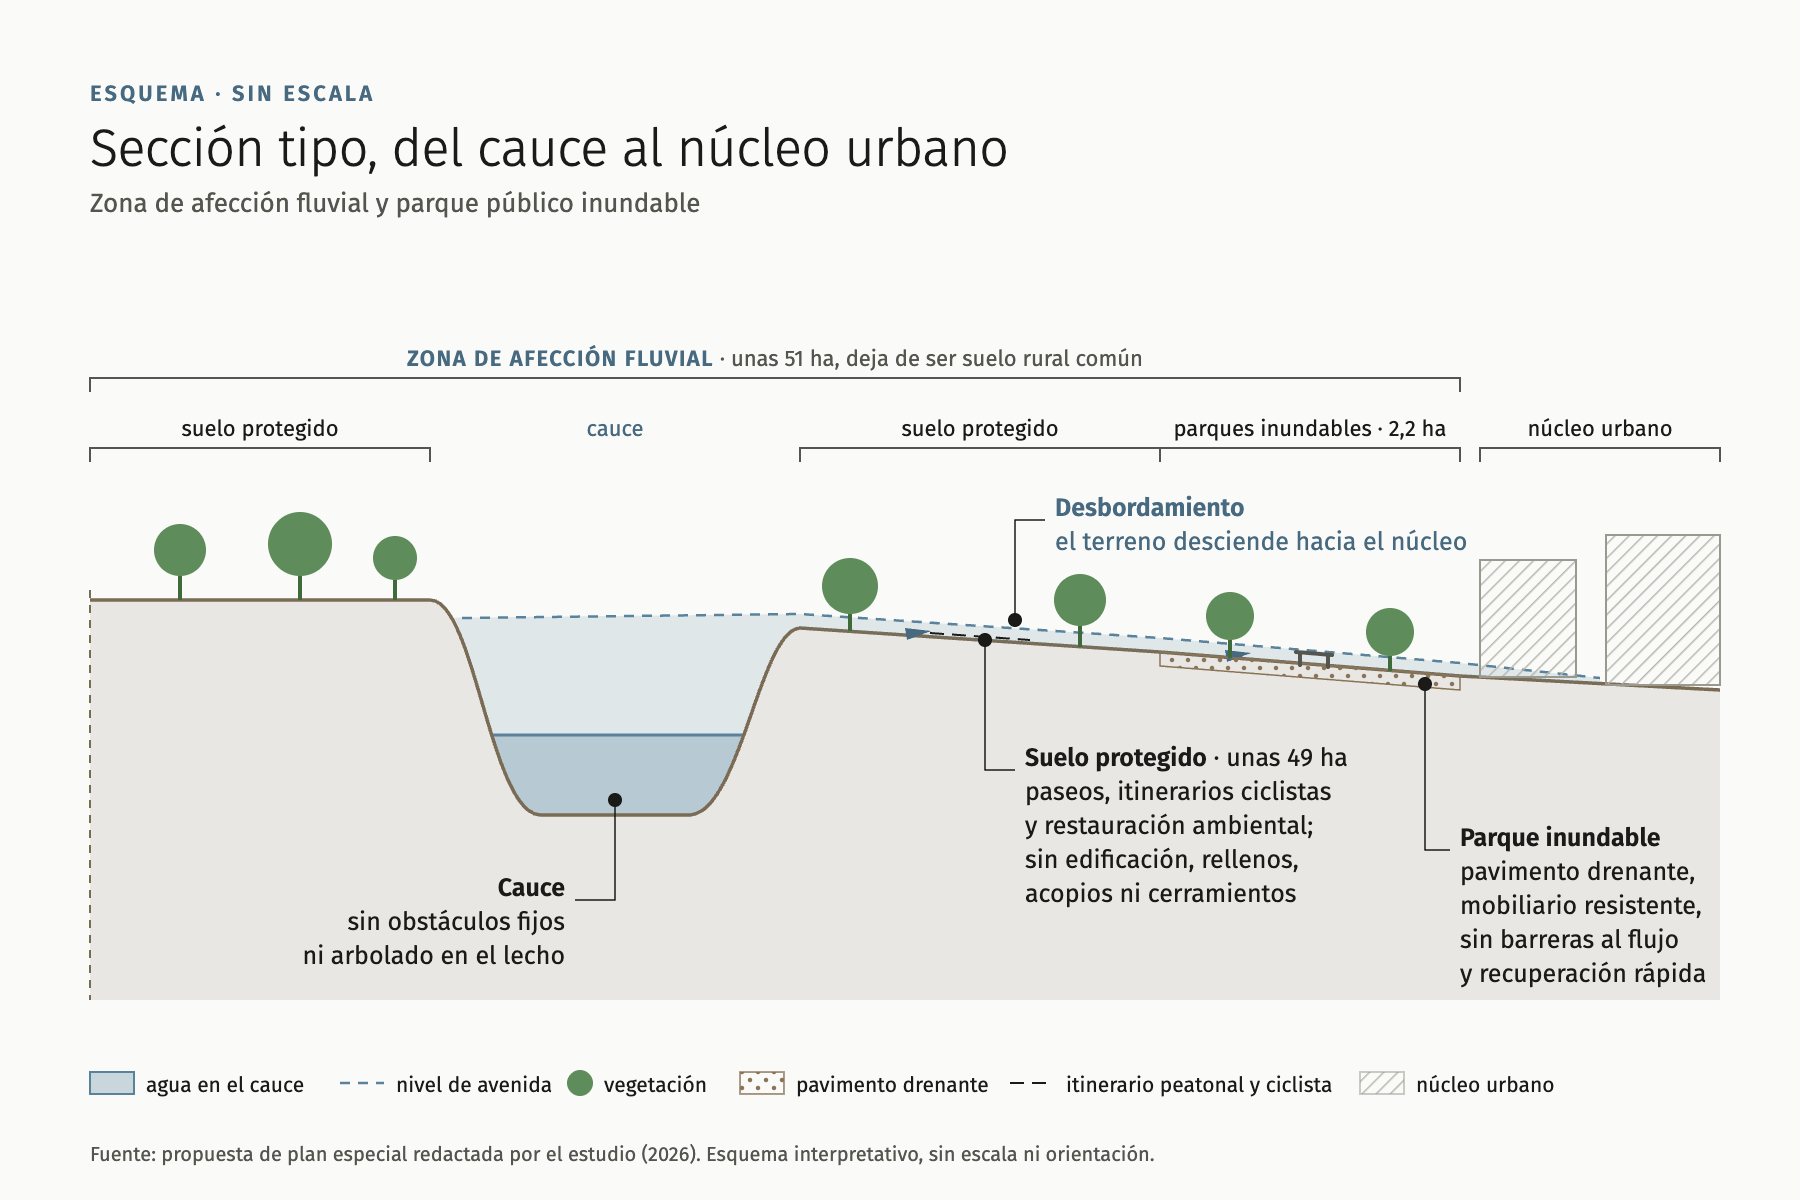This screenshot has width=1800, height=1200.
Task: Click the blue dashed 'nivel de avenida' legend line
Action: [x=362, y=1083]
